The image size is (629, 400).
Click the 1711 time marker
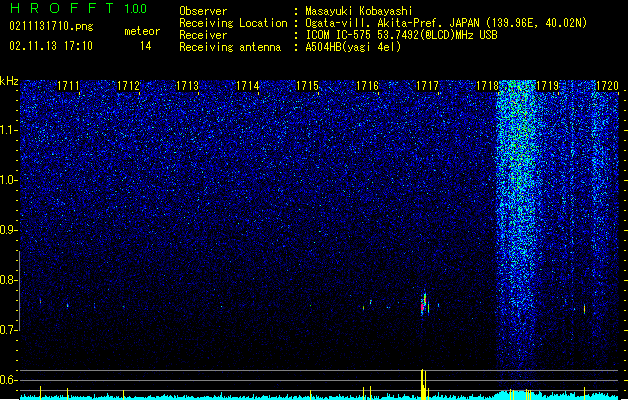68,86
